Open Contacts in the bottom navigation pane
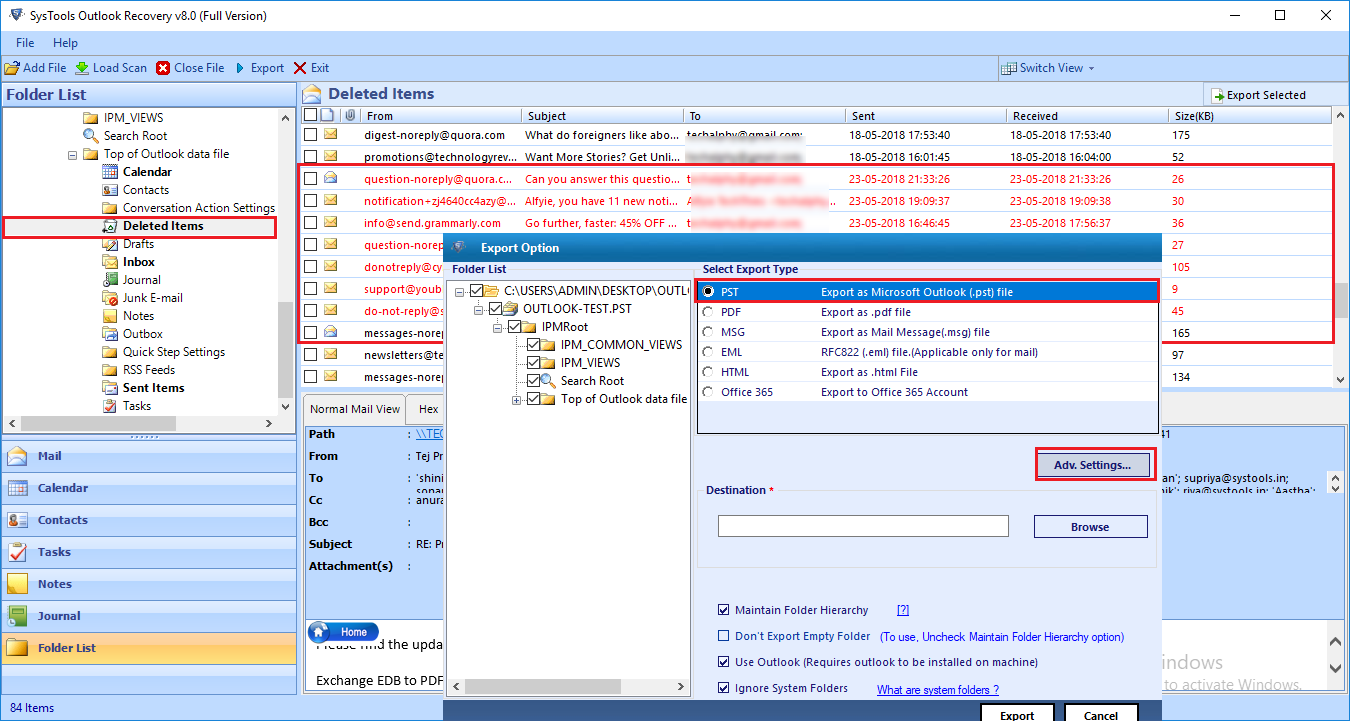Viewport: 1350px width, 721px height. 62,520
